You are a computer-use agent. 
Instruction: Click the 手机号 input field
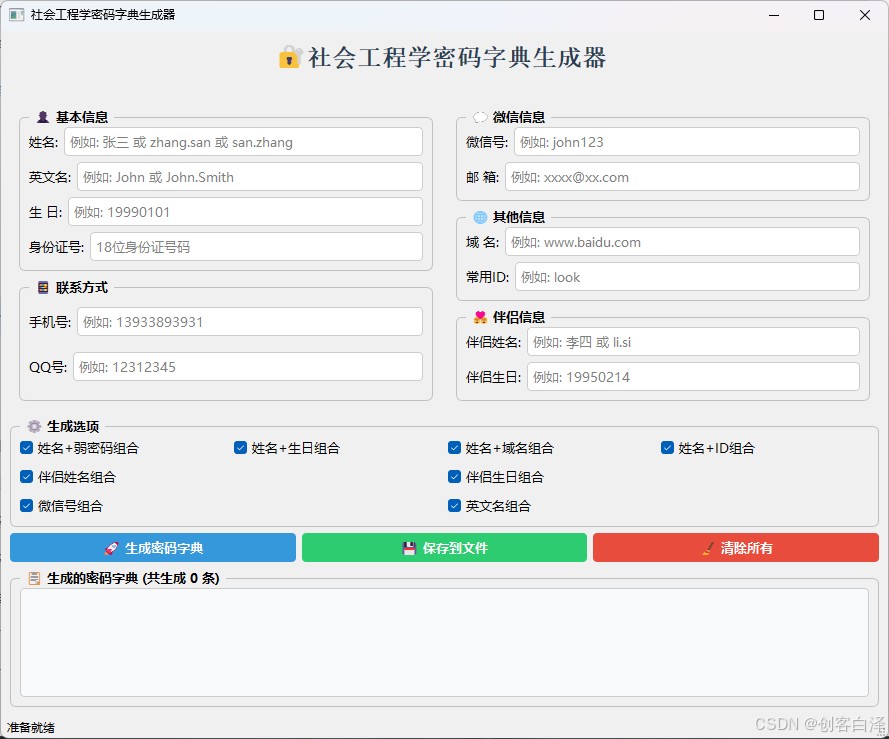249,322
